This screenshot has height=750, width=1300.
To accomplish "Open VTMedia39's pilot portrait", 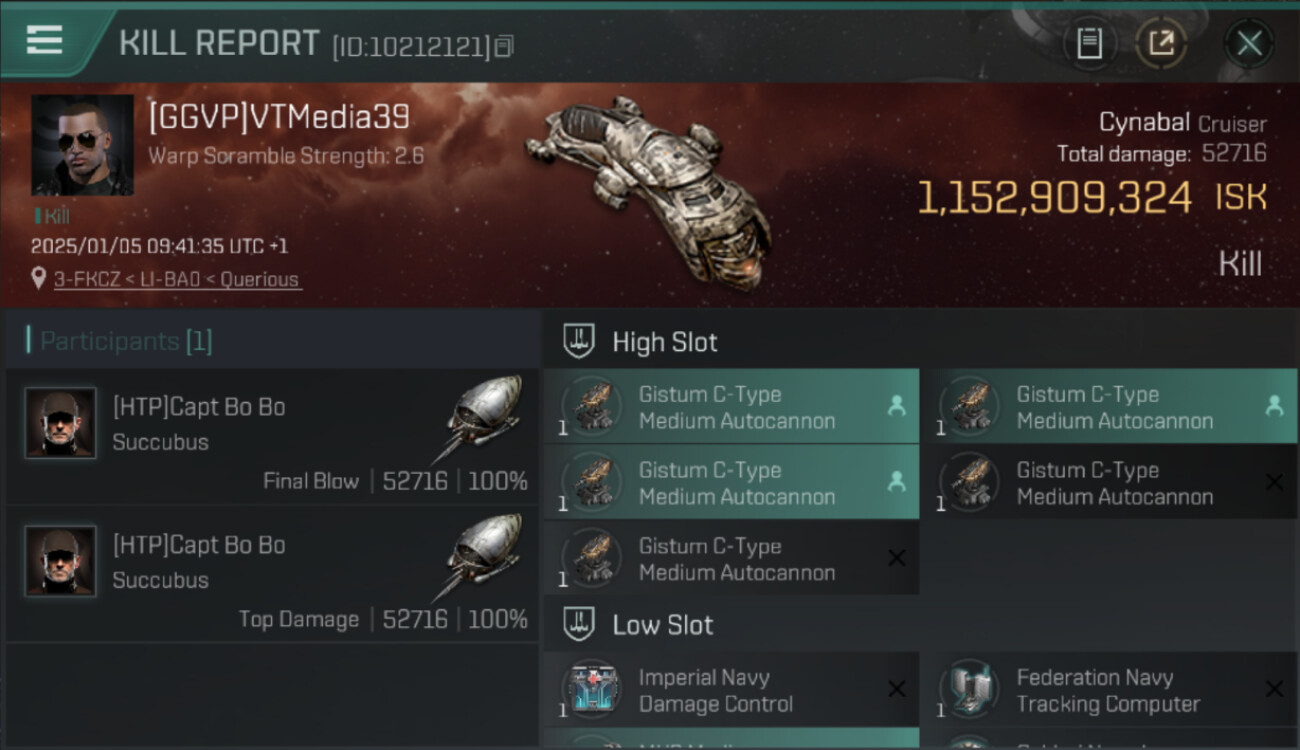I will [x=82, y=144].
